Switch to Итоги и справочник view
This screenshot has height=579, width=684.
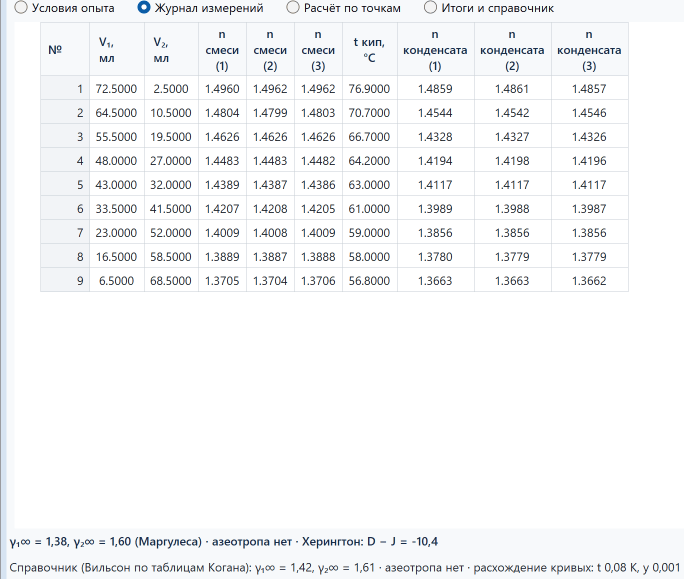(489, 8)
